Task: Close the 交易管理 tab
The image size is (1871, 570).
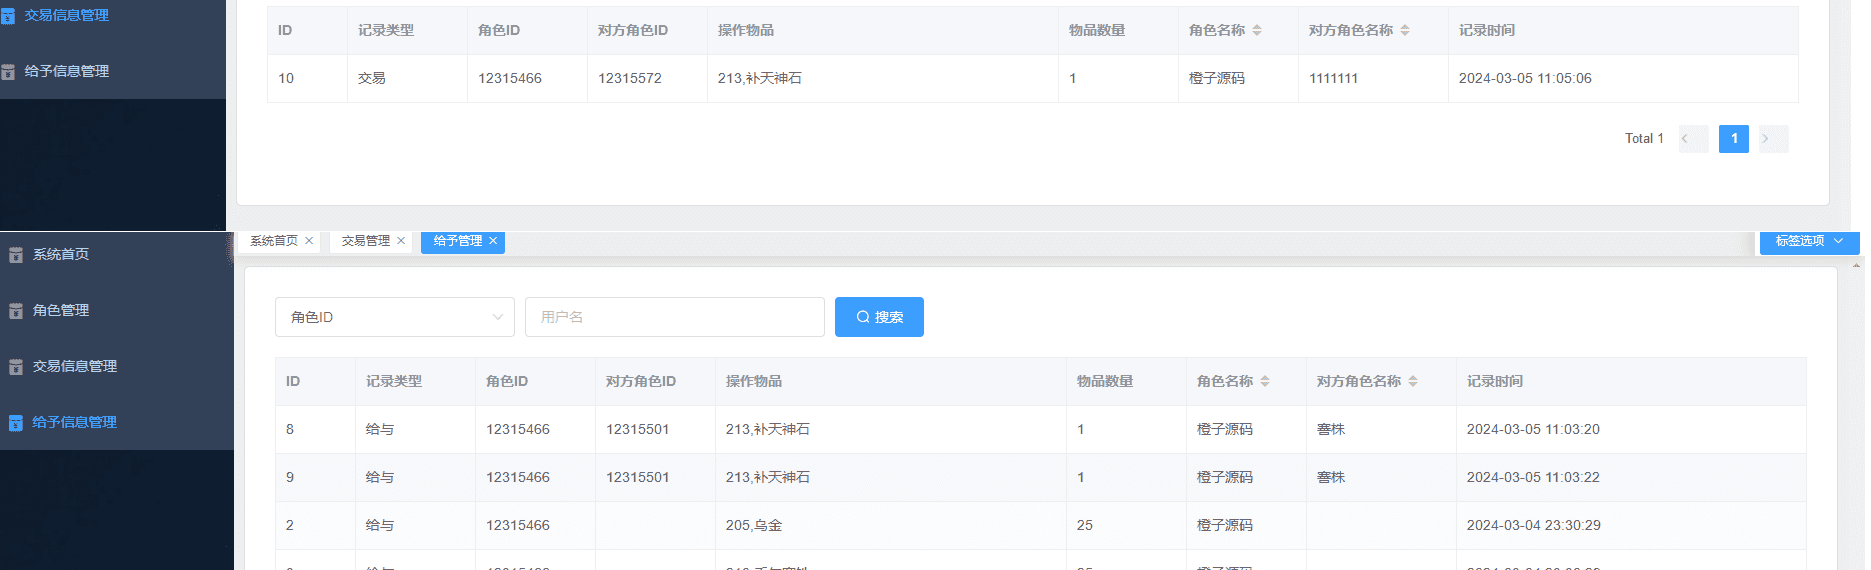Action: pos(401,241)
